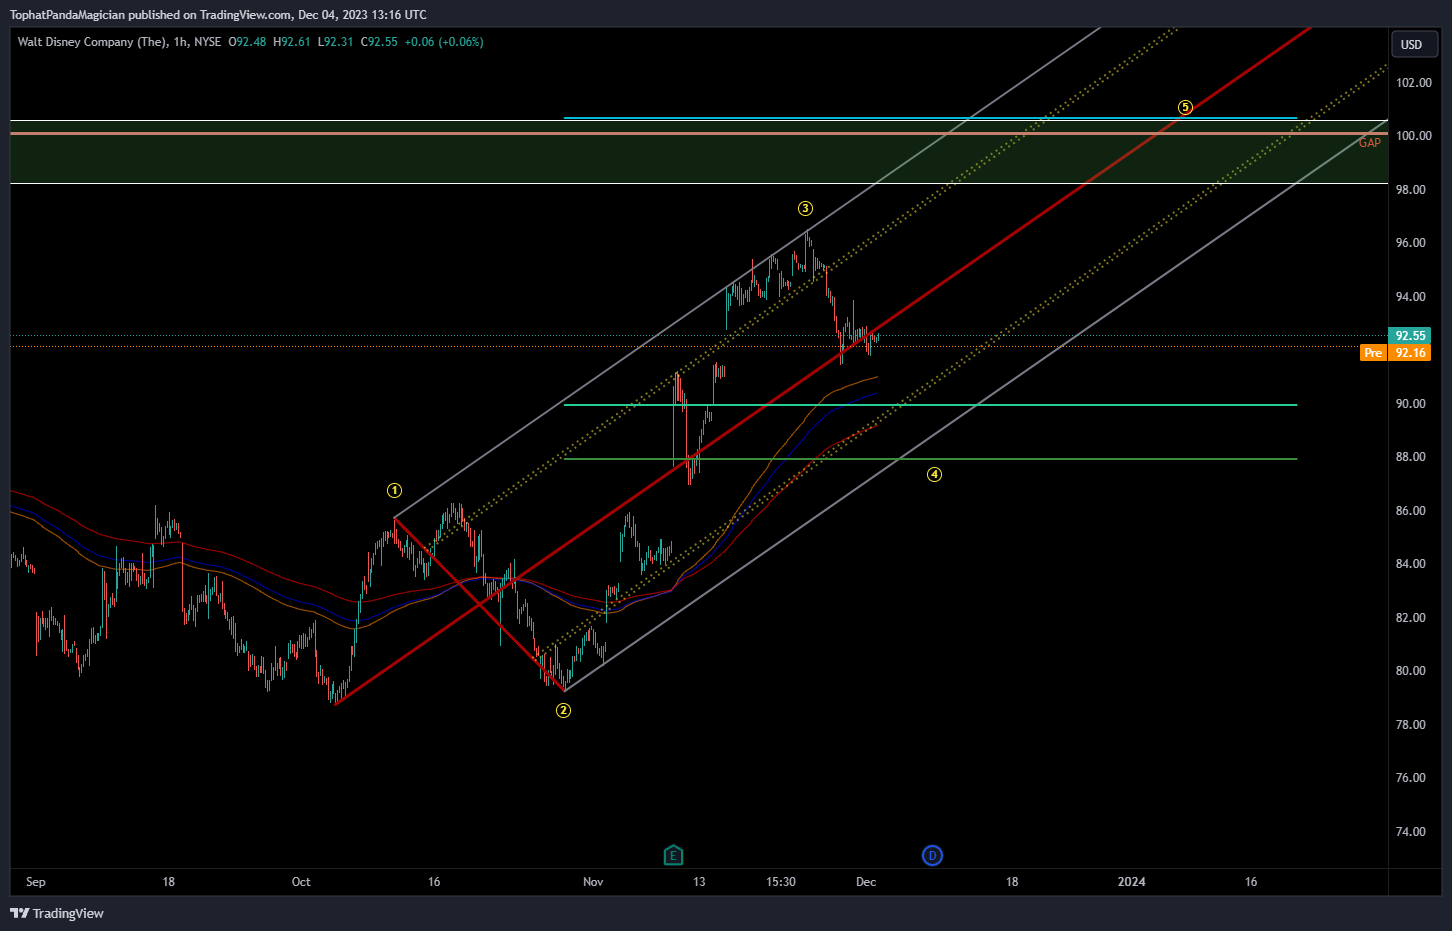Click the published-by TophatPandaMagician caption
The image size is (1452, 931).
click(x=218, y=15)
